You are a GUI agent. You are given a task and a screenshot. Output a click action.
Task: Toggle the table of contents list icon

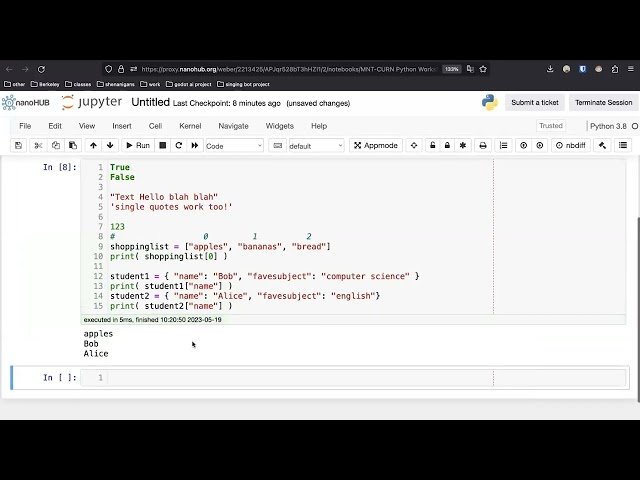[623, 145]
